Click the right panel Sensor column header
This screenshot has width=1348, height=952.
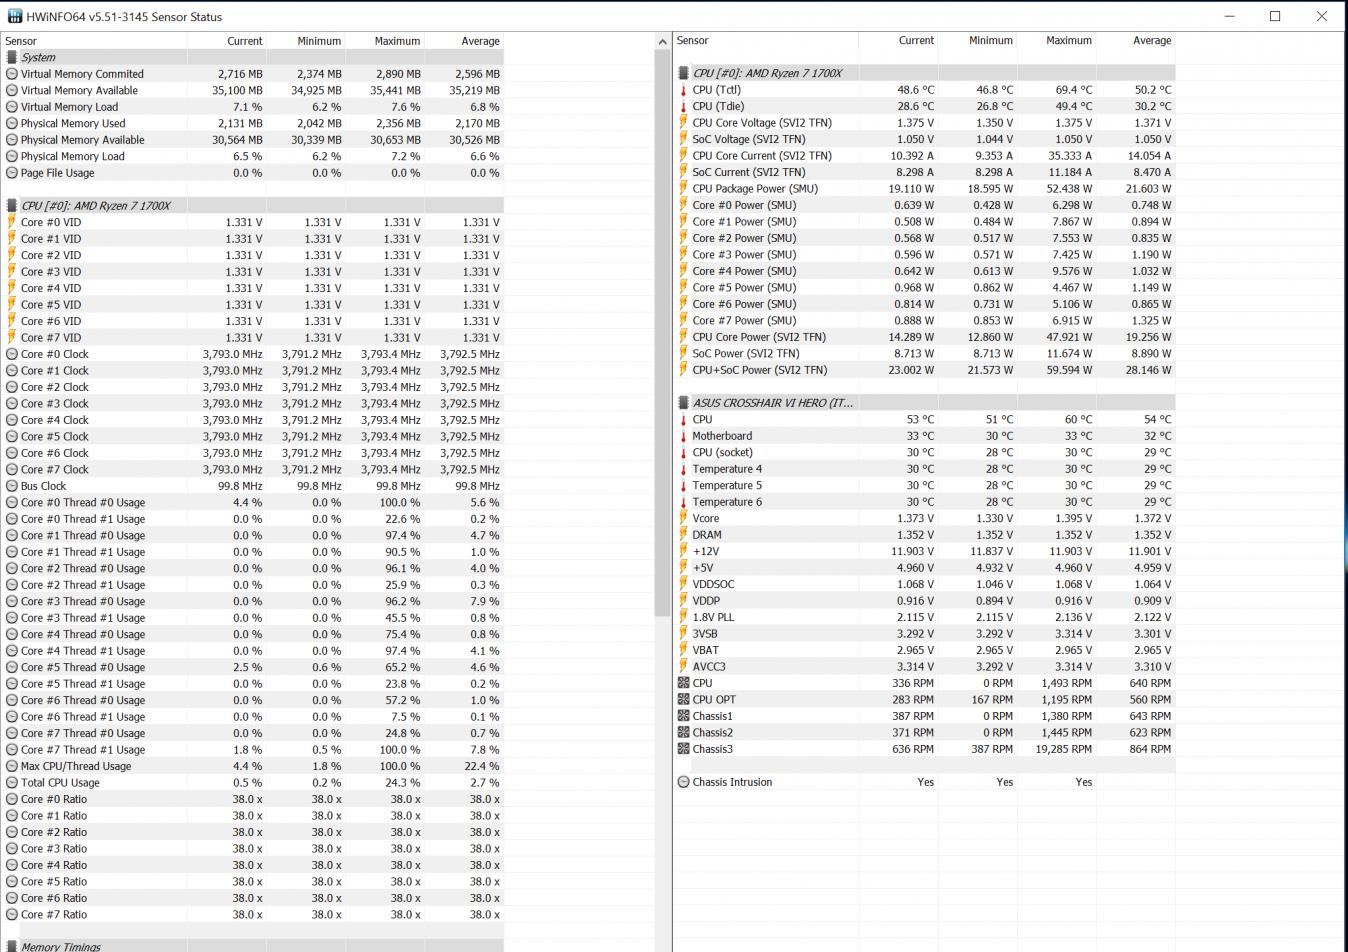click(x=766, y=41)
